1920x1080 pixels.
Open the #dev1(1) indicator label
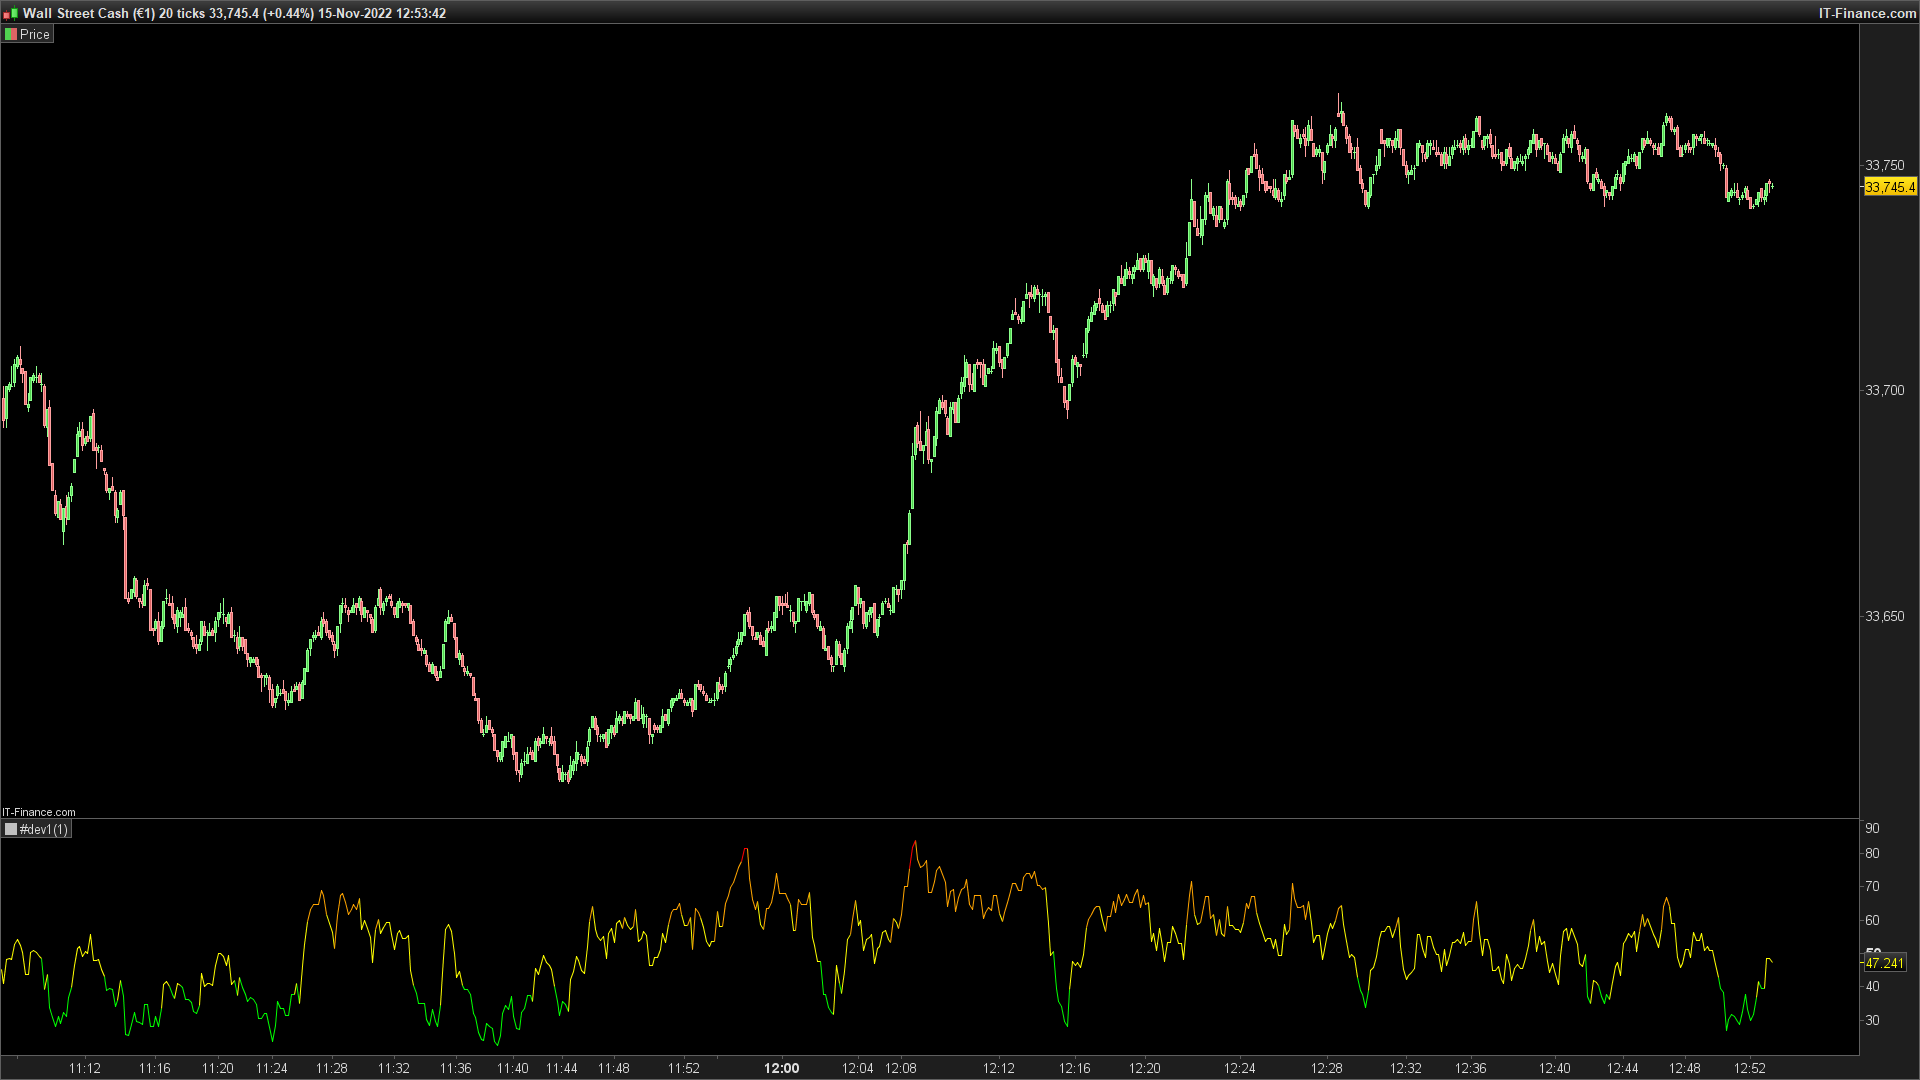tap(44, 830)
